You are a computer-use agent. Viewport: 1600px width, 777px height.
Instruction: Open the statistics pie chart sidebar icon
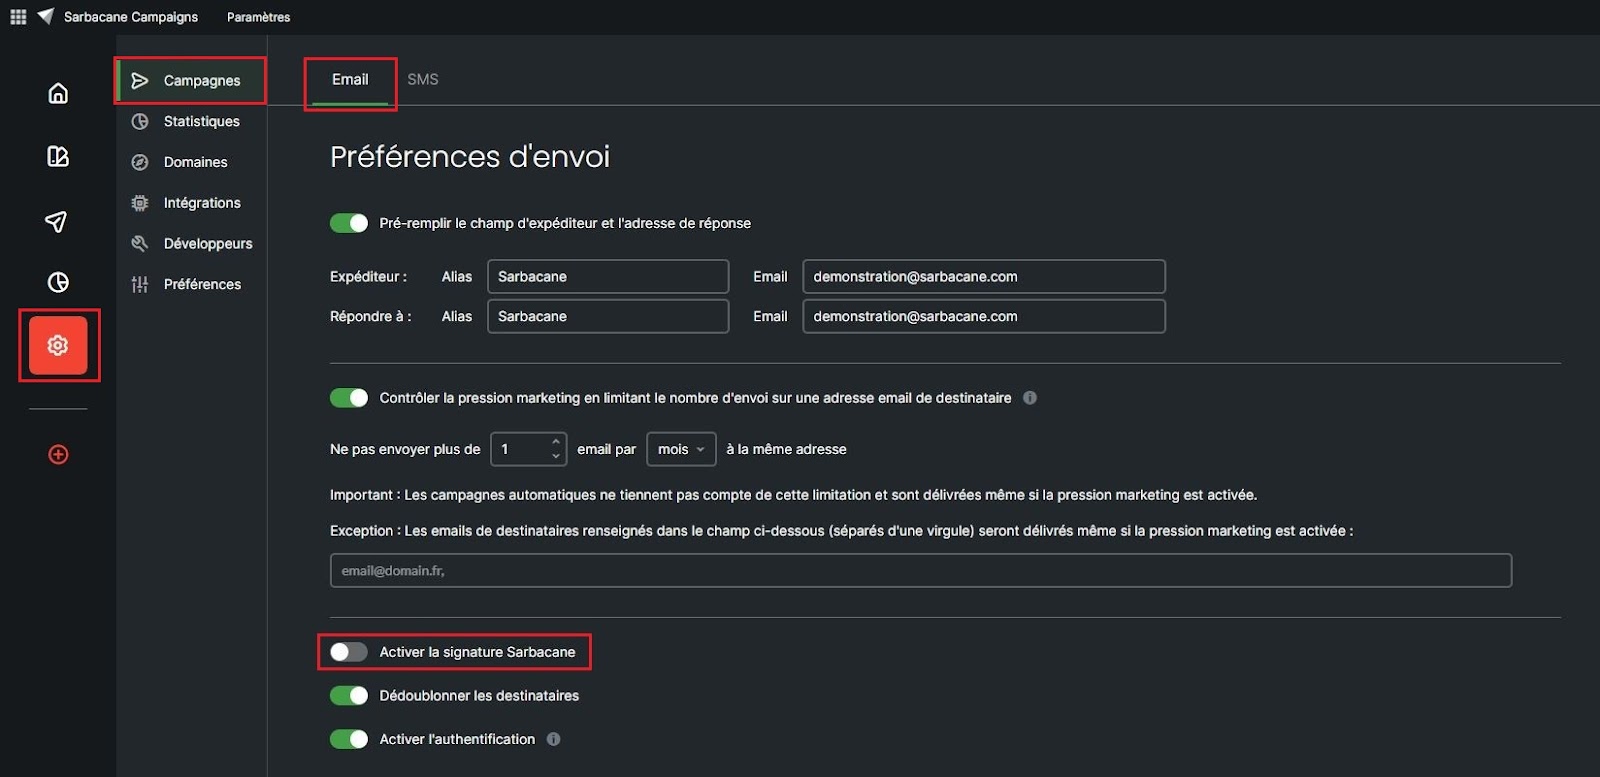pyautogui.click(x=58, y=282)
